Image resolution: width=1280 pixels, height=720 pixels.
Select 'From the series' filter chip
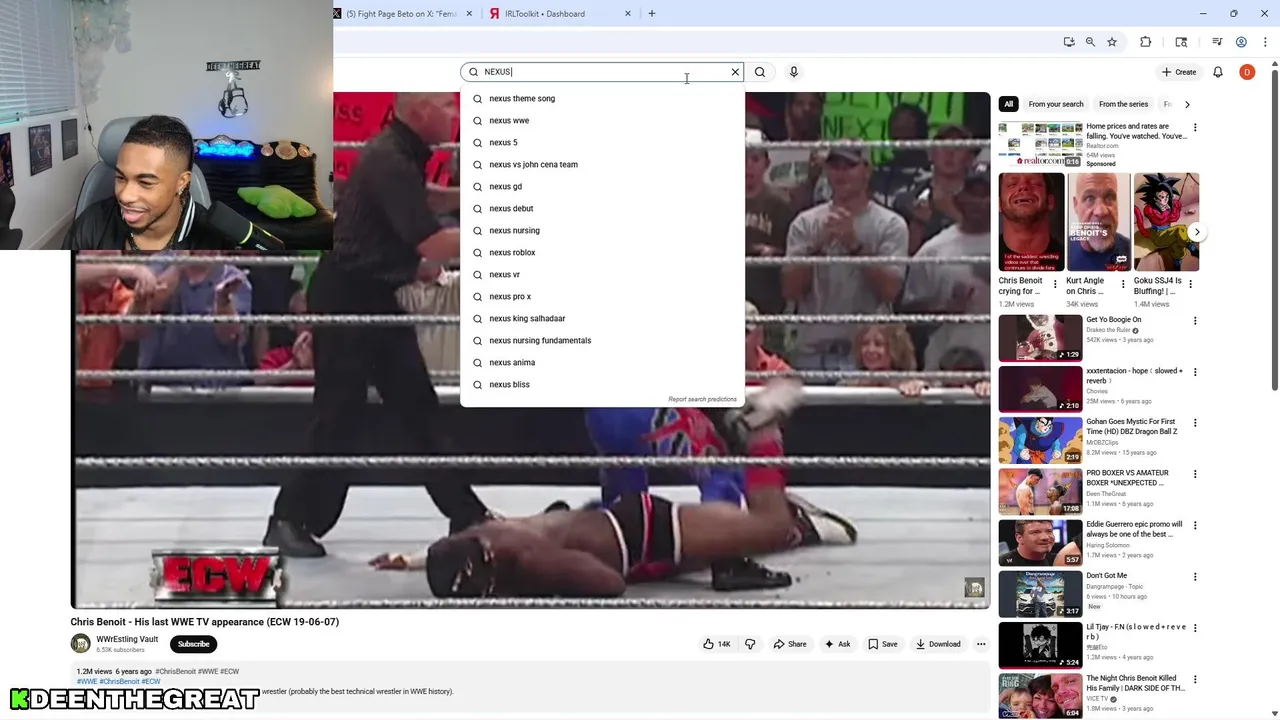click(x=1123, y=104)
